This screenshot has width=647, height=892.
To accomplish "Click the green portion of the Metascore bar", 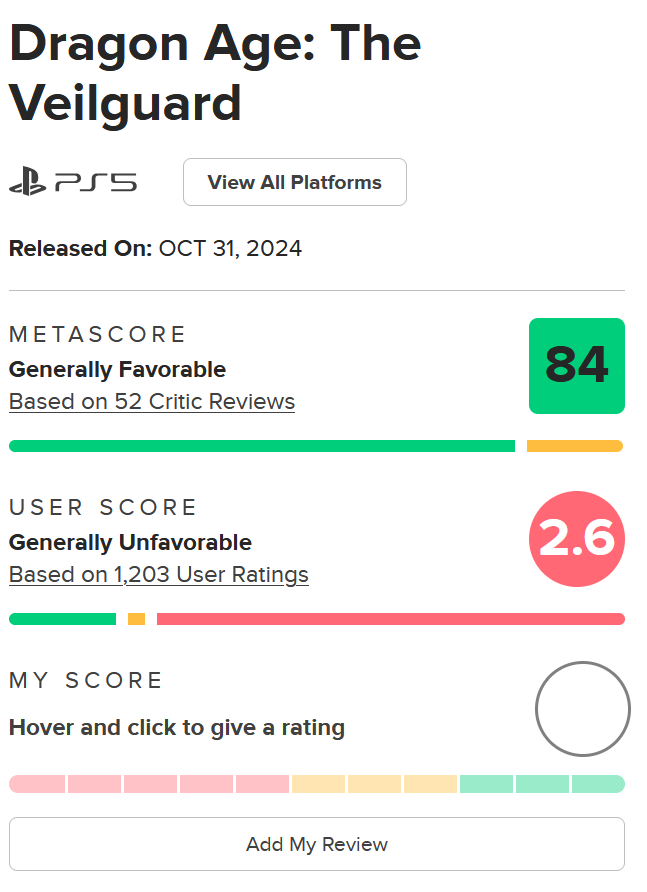I will [262, 446].
